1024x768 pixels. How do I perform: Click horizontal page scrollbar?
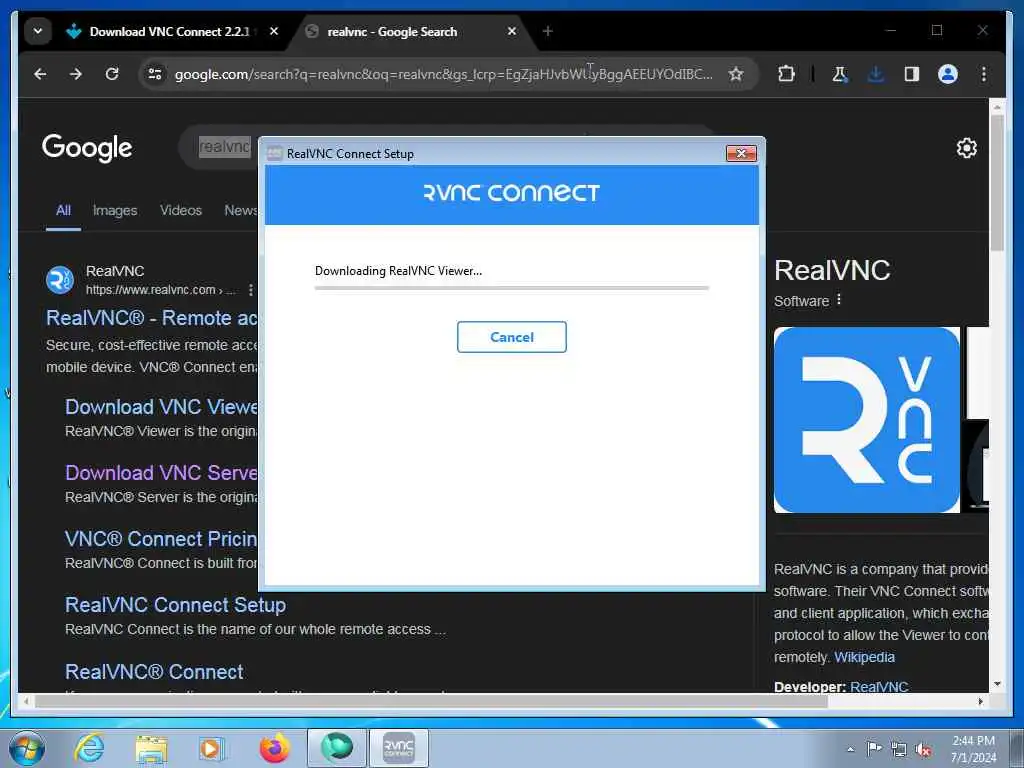click(431, 701)
